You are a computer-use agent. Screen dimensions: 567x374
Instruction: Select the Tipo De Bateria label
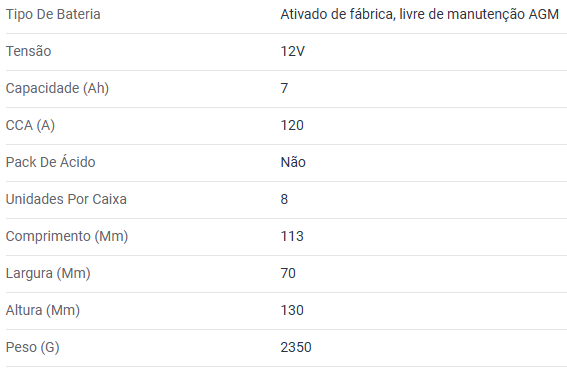(53, 14)
